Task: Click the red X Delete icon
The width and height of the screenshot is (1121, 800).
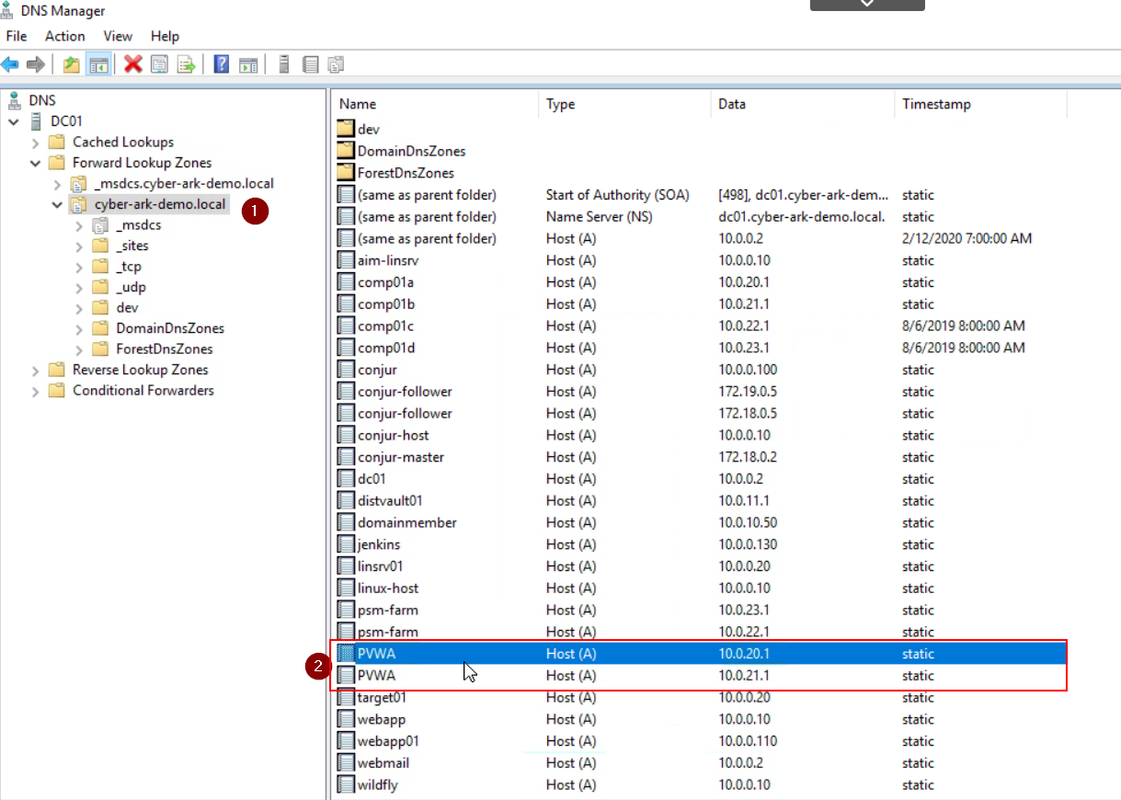Action: [133, 64]
